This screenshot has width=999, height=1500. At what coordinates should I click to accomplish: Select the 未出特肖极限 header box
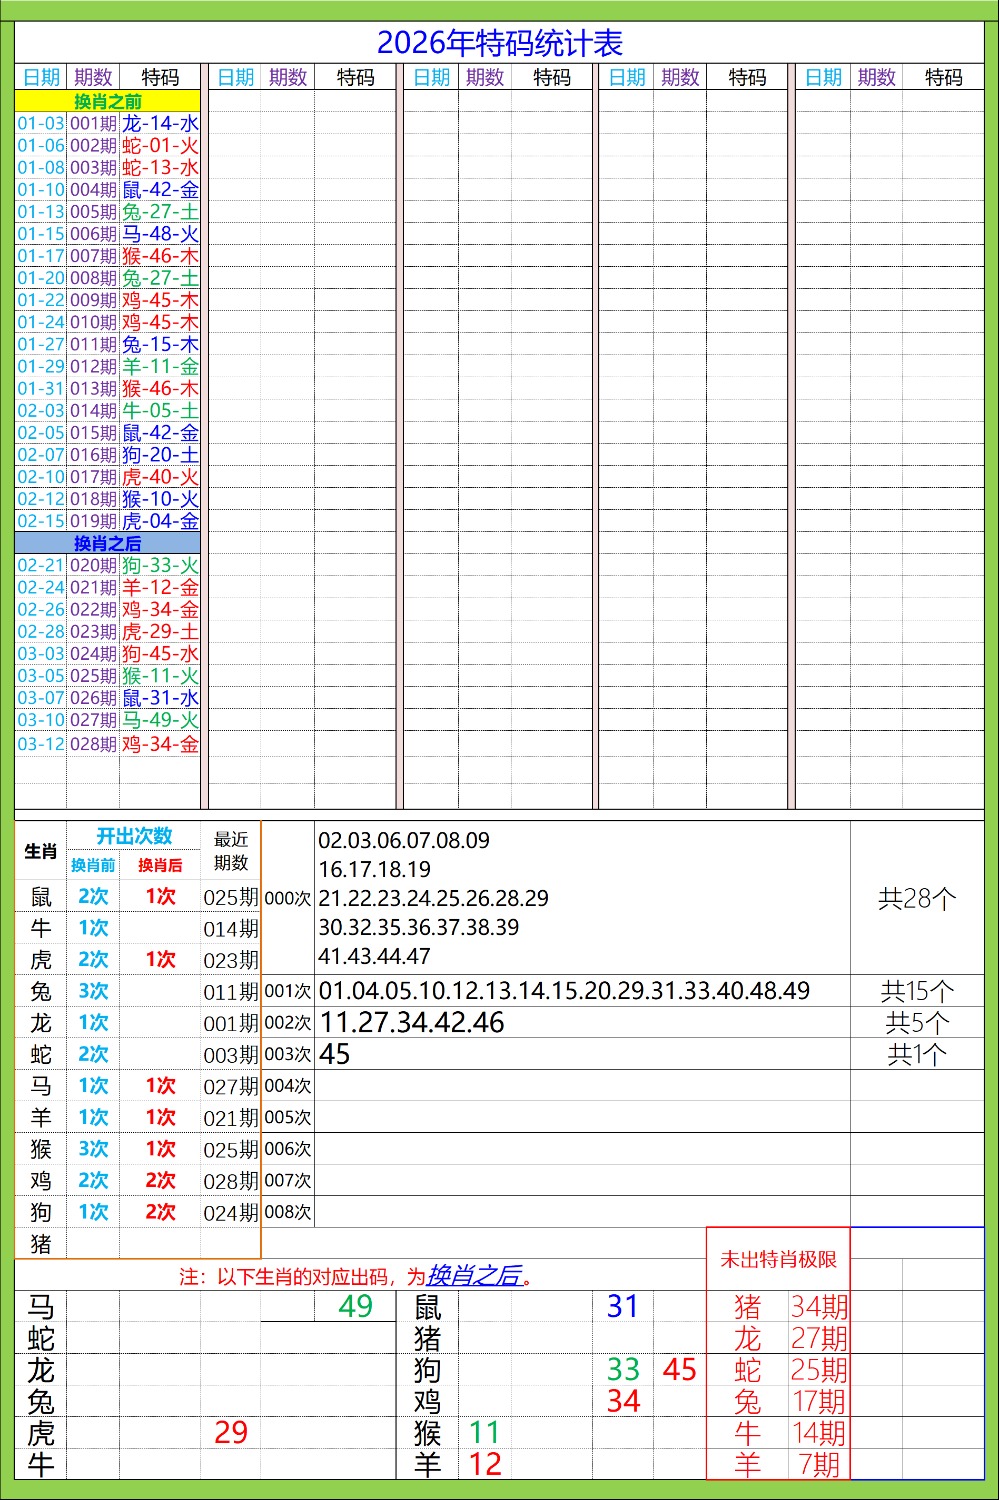click(x=778, y=1259)
